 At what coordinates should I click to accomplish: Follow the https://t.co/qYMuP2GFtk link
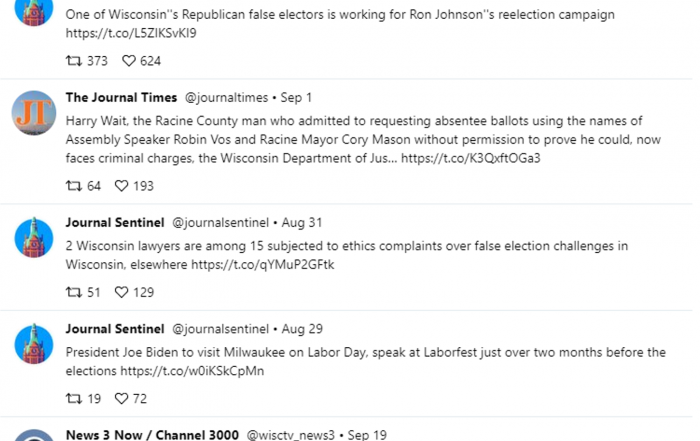262,264
